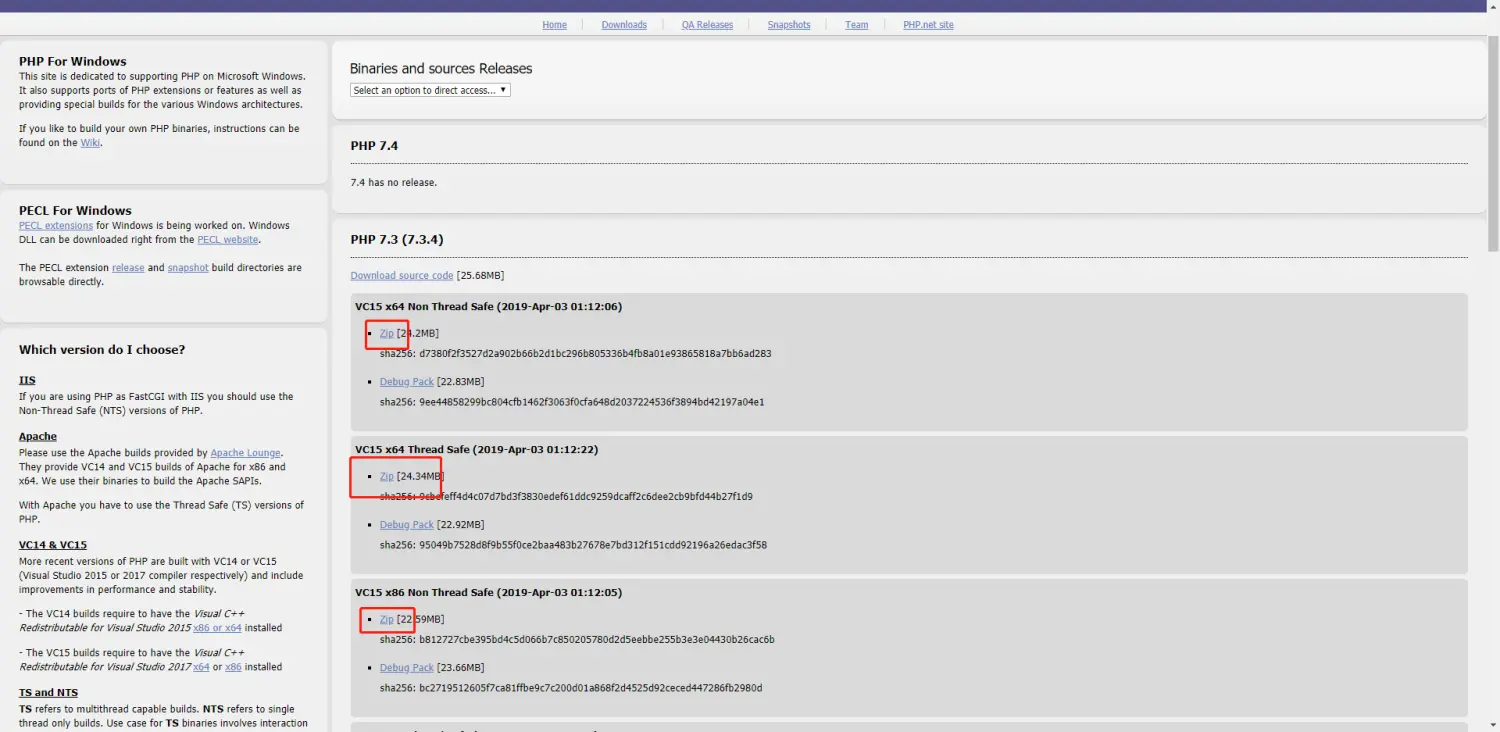
Task: Open Visual Studio 2017 x86 redistributable link
Action: point(233,667)
